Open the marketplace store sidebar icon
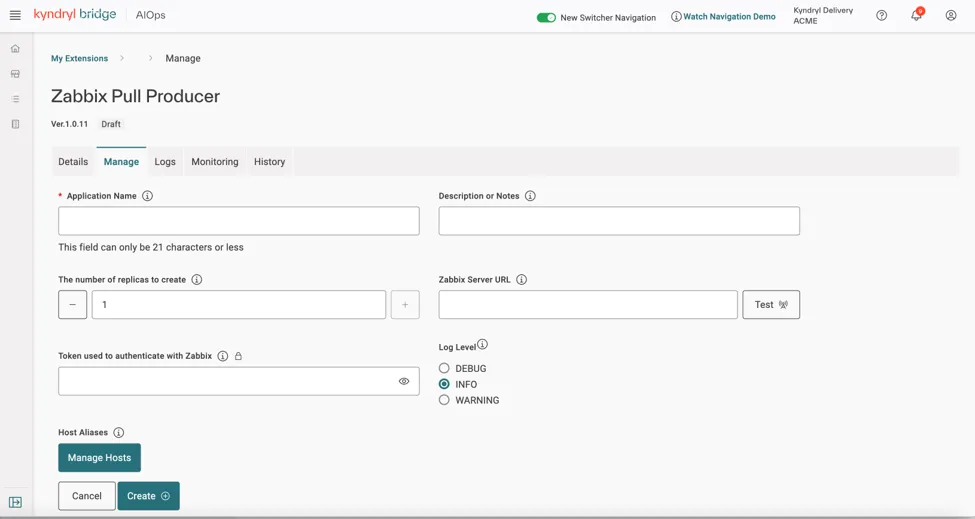 coord(16,74)
